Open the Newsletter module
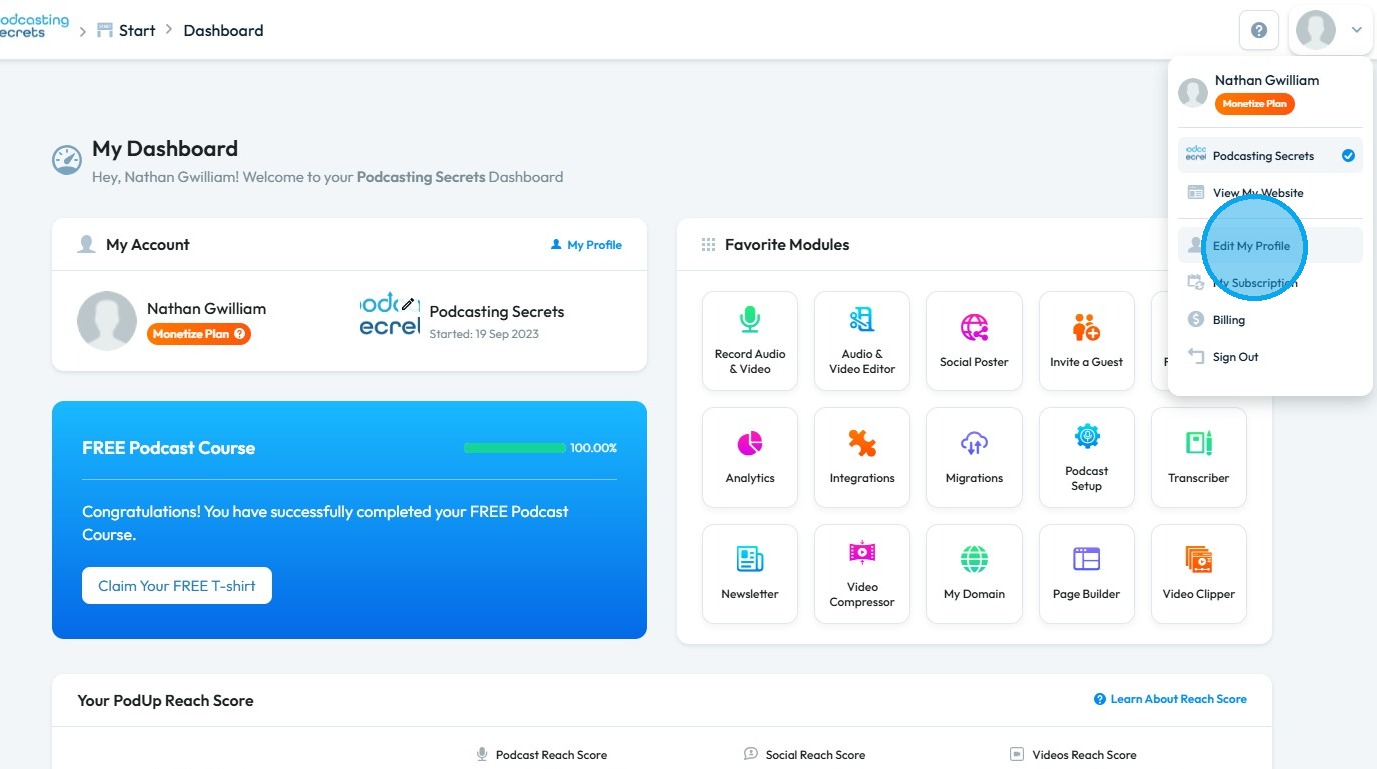This screenshot has height=769, width=1377. pyautogui.click(x=750, y=572)
